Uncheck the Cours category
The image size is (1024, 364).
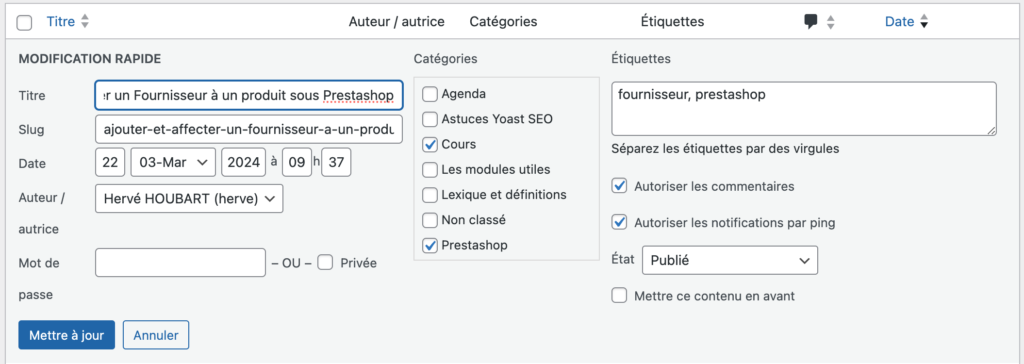430,144
